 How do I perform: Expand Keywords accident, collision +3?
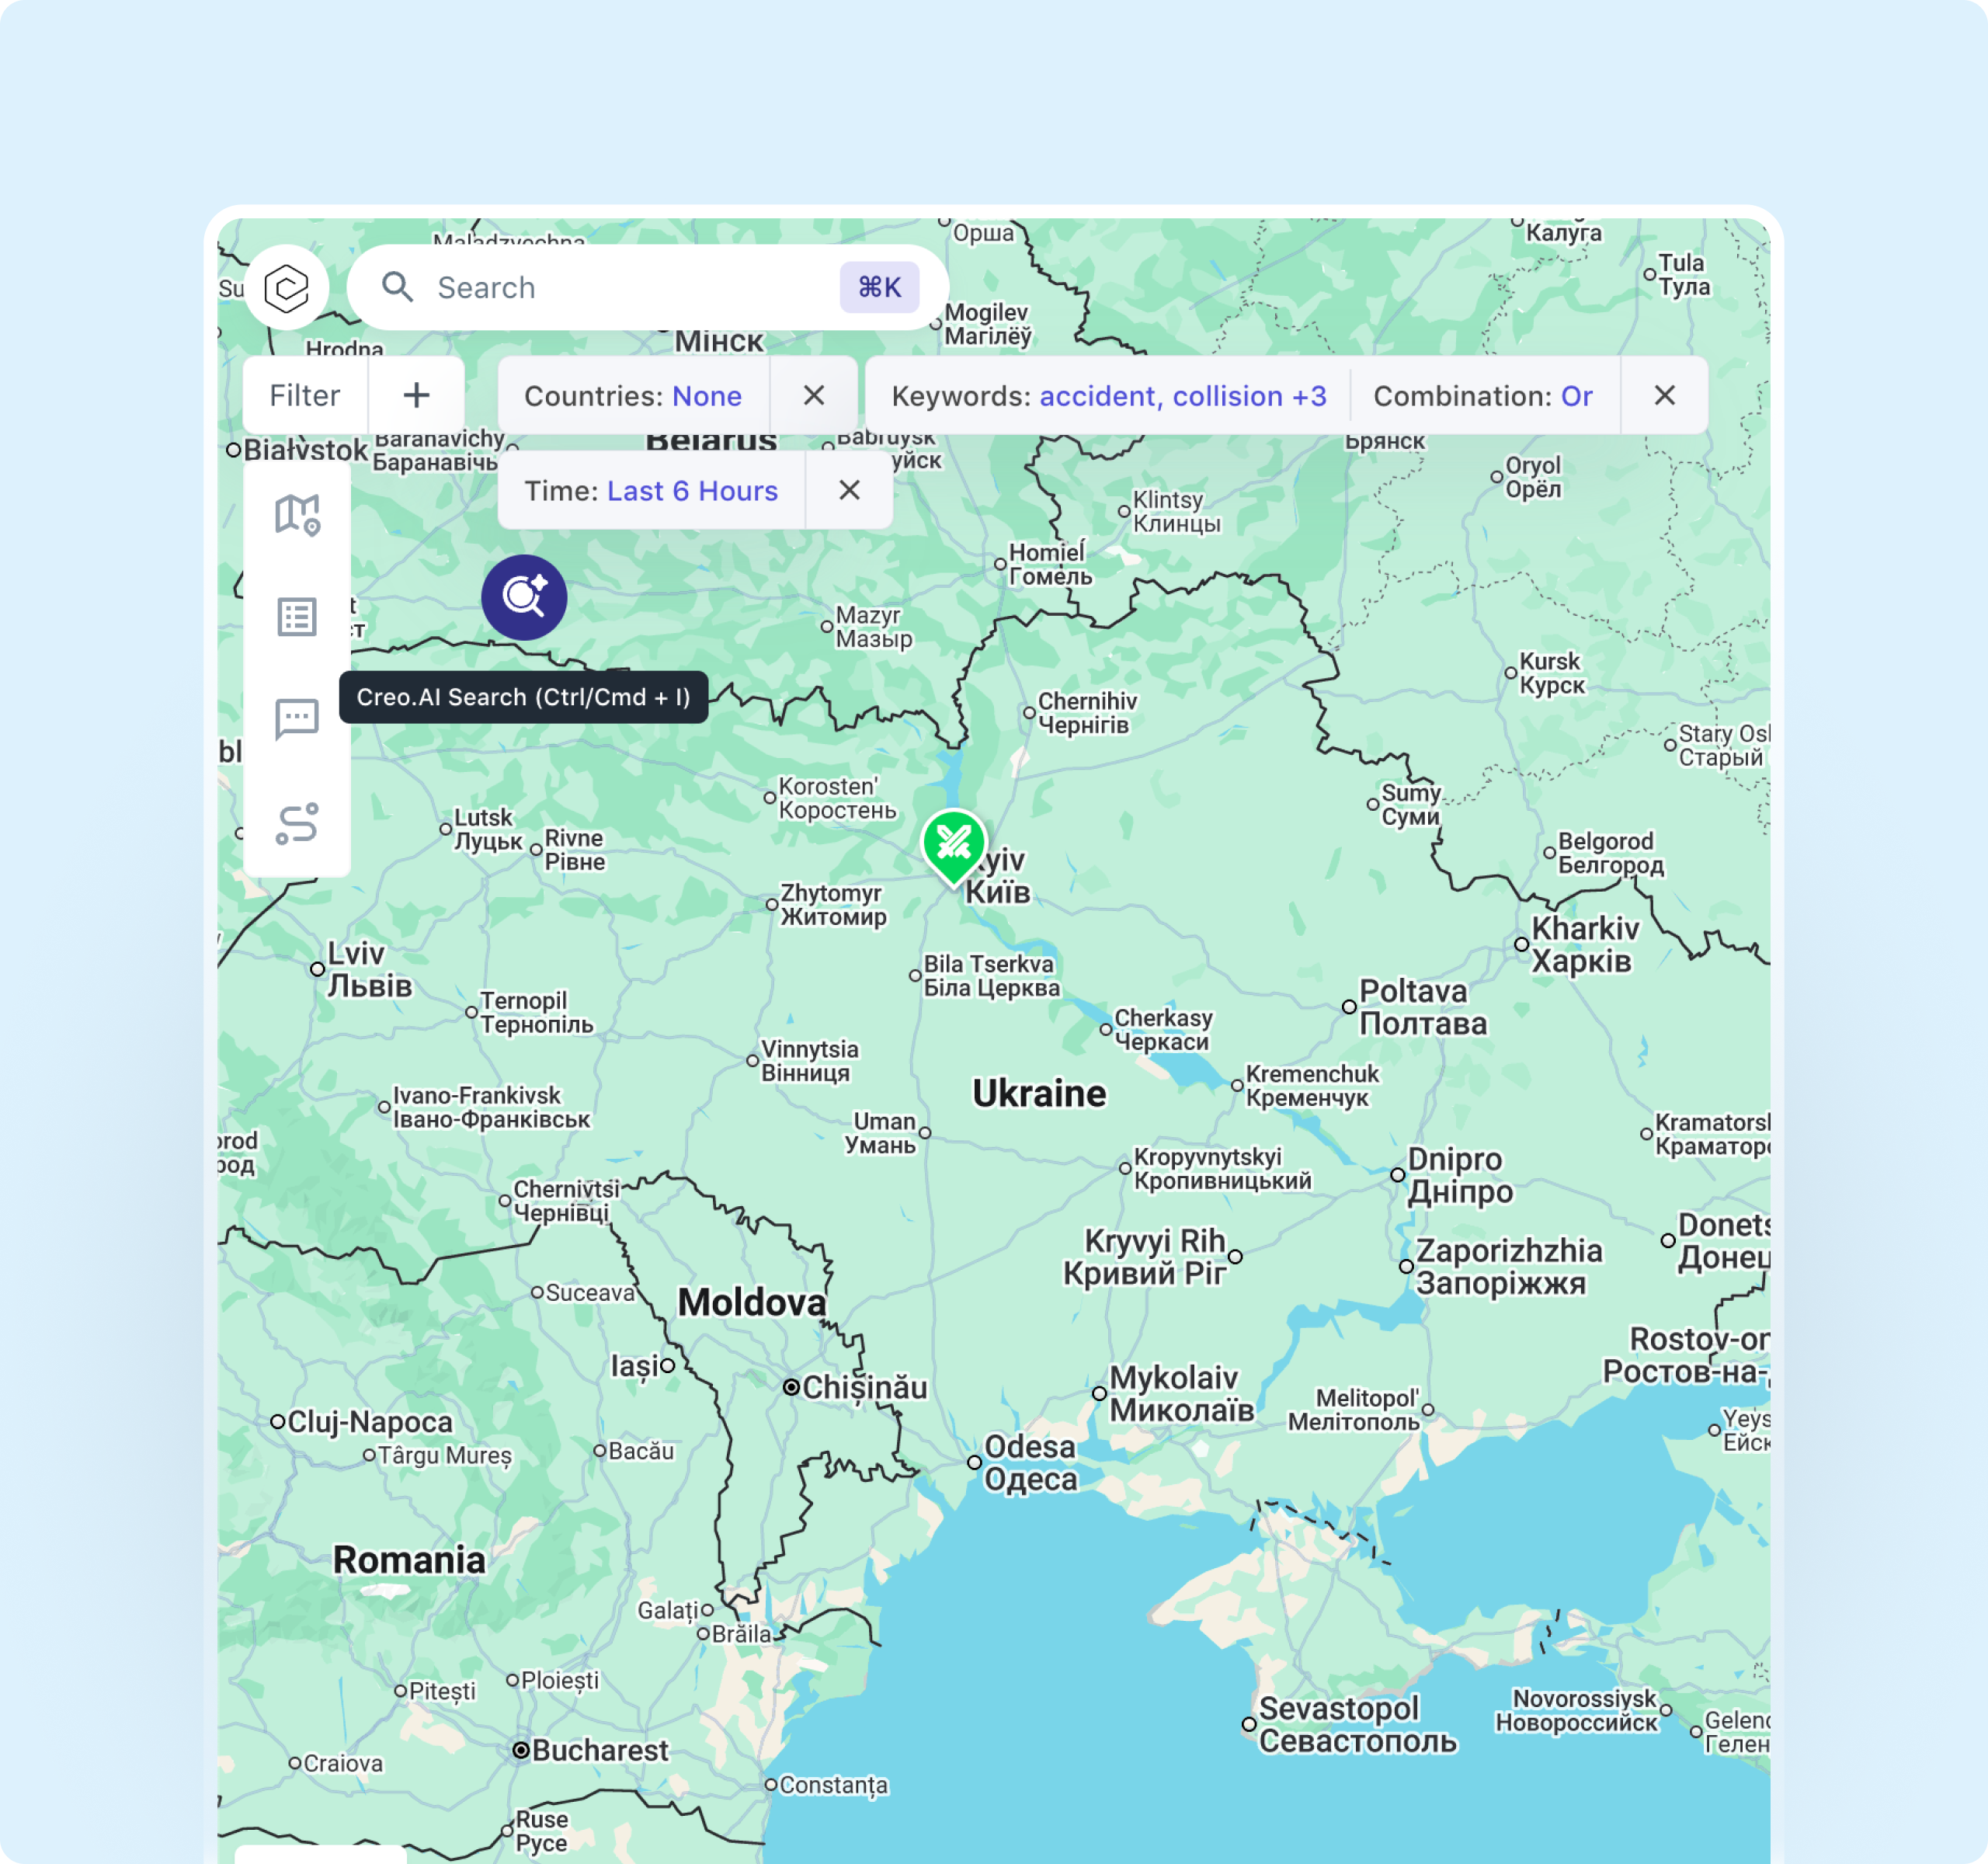1109,396
